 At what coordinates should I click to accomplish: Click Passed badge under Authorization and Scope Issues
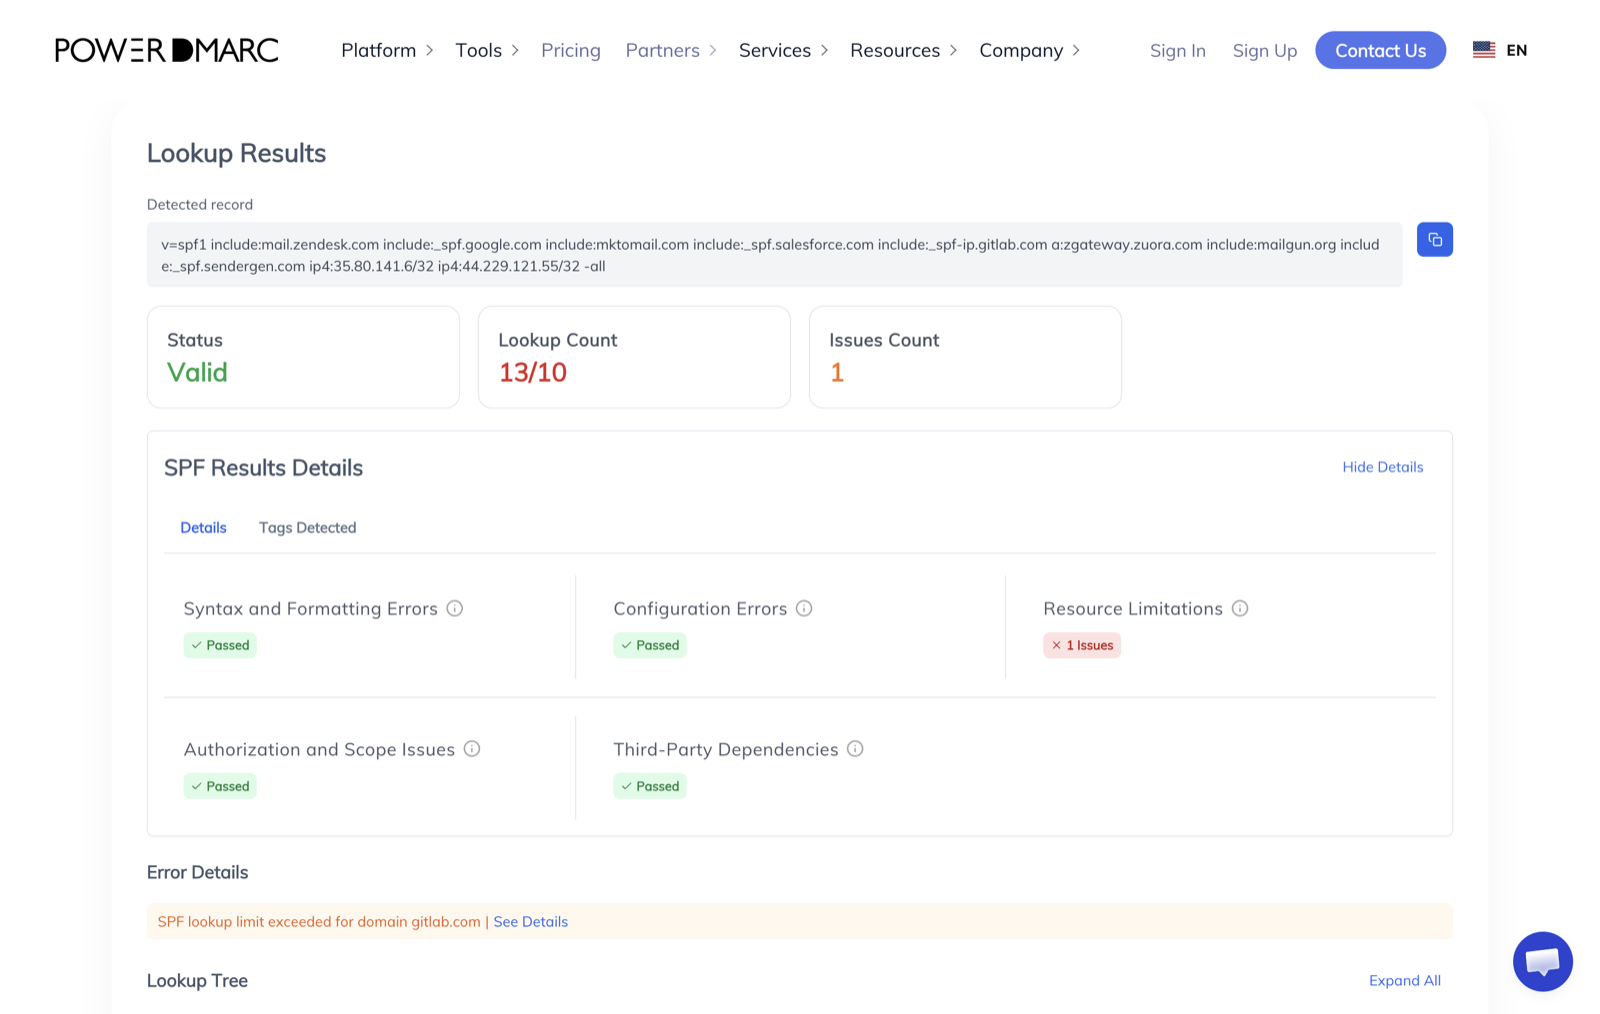tap(220, 786)
